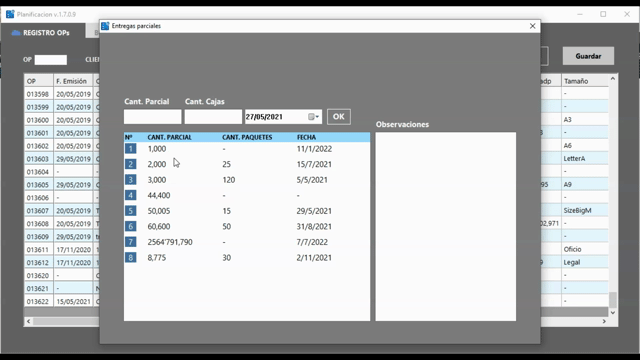
Task: Click the OK button
Action: point(338,117)
